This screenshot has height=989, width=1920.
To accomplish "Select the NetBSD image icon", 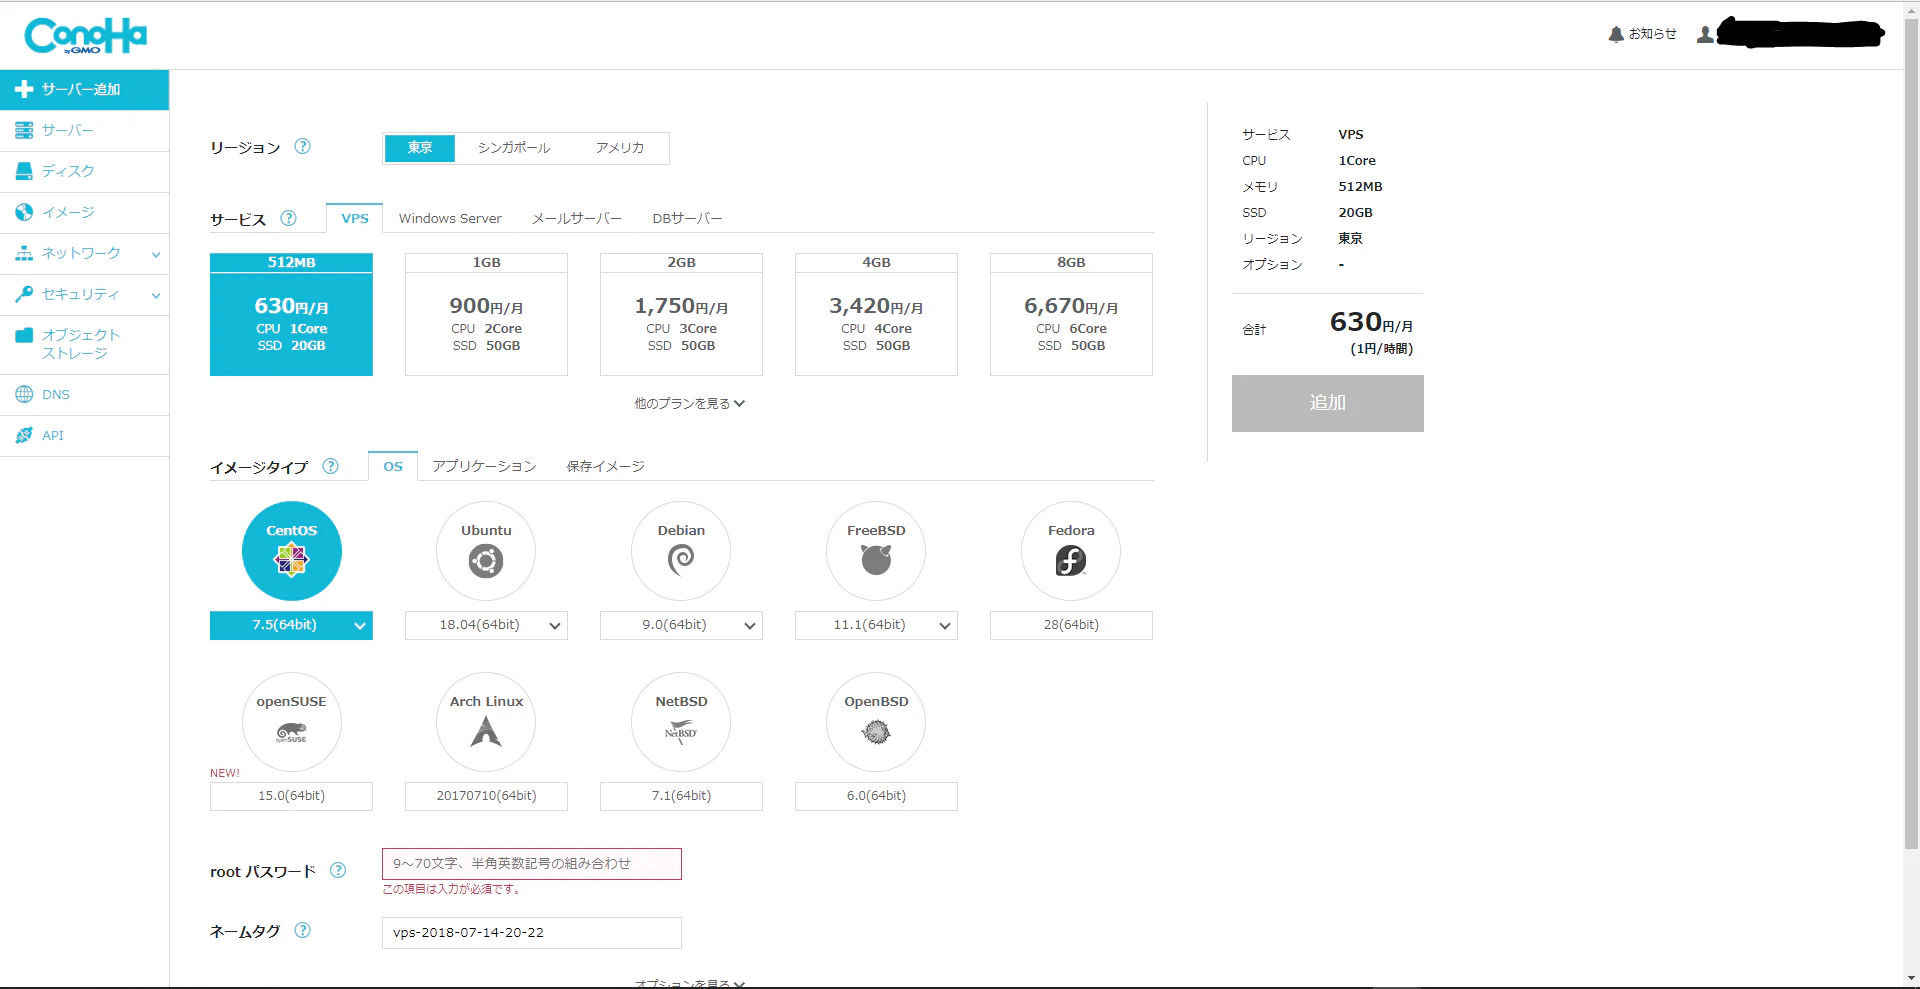I will [681, 722].
